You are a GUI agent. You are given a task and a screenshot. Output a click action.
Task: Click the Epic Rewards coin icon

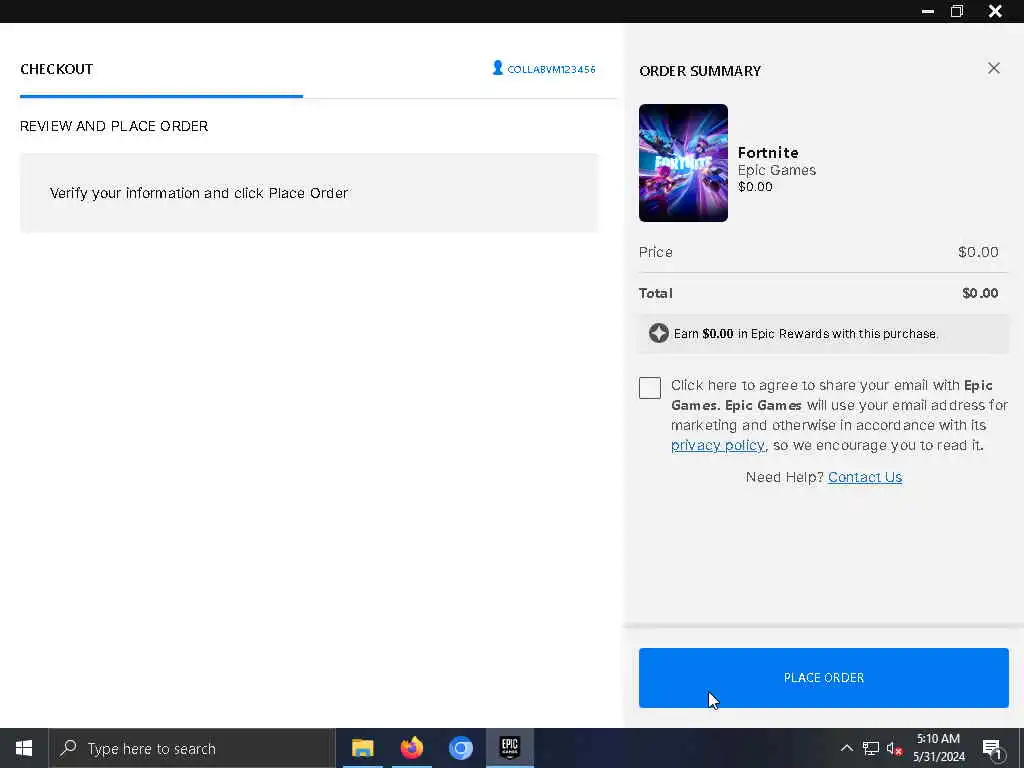658,333
